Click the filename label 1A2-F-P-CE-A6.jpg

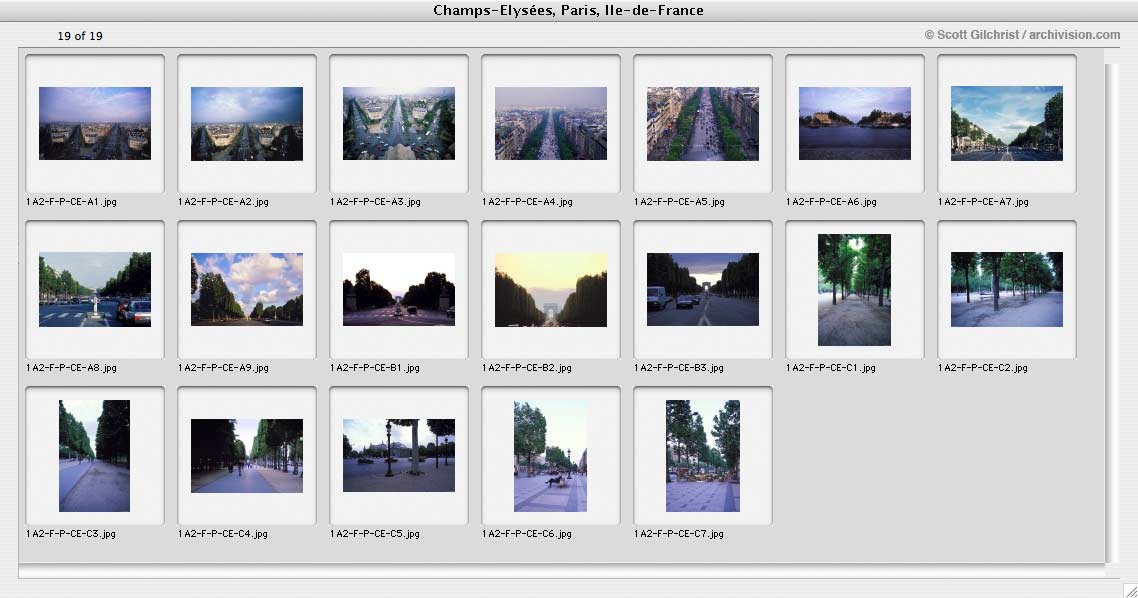click(832, 202)
